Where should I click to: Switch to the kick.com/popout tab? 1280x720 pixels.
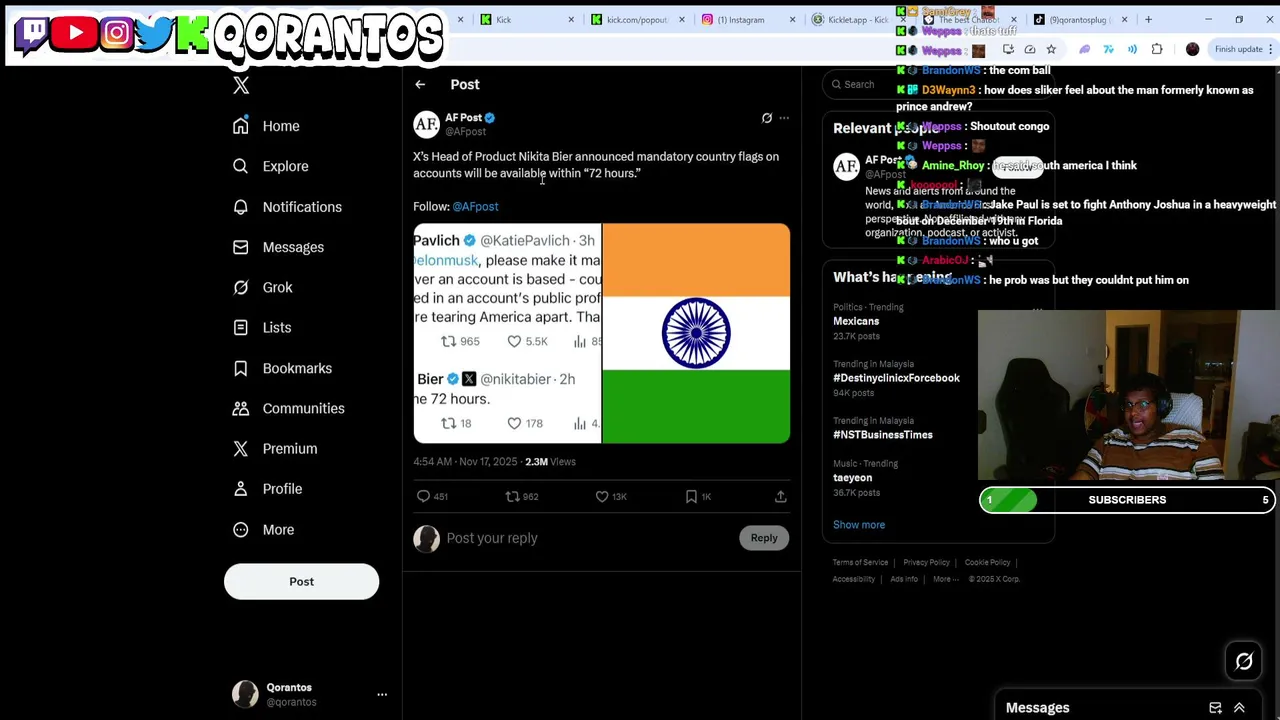(635, 19)
